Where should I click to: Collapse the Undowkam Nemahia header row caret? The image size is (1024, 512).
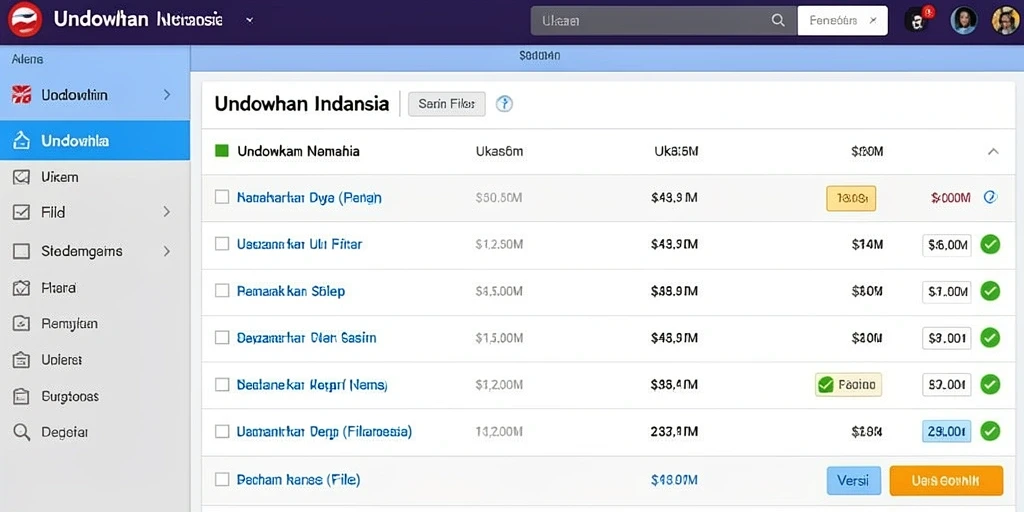point(993,152)
